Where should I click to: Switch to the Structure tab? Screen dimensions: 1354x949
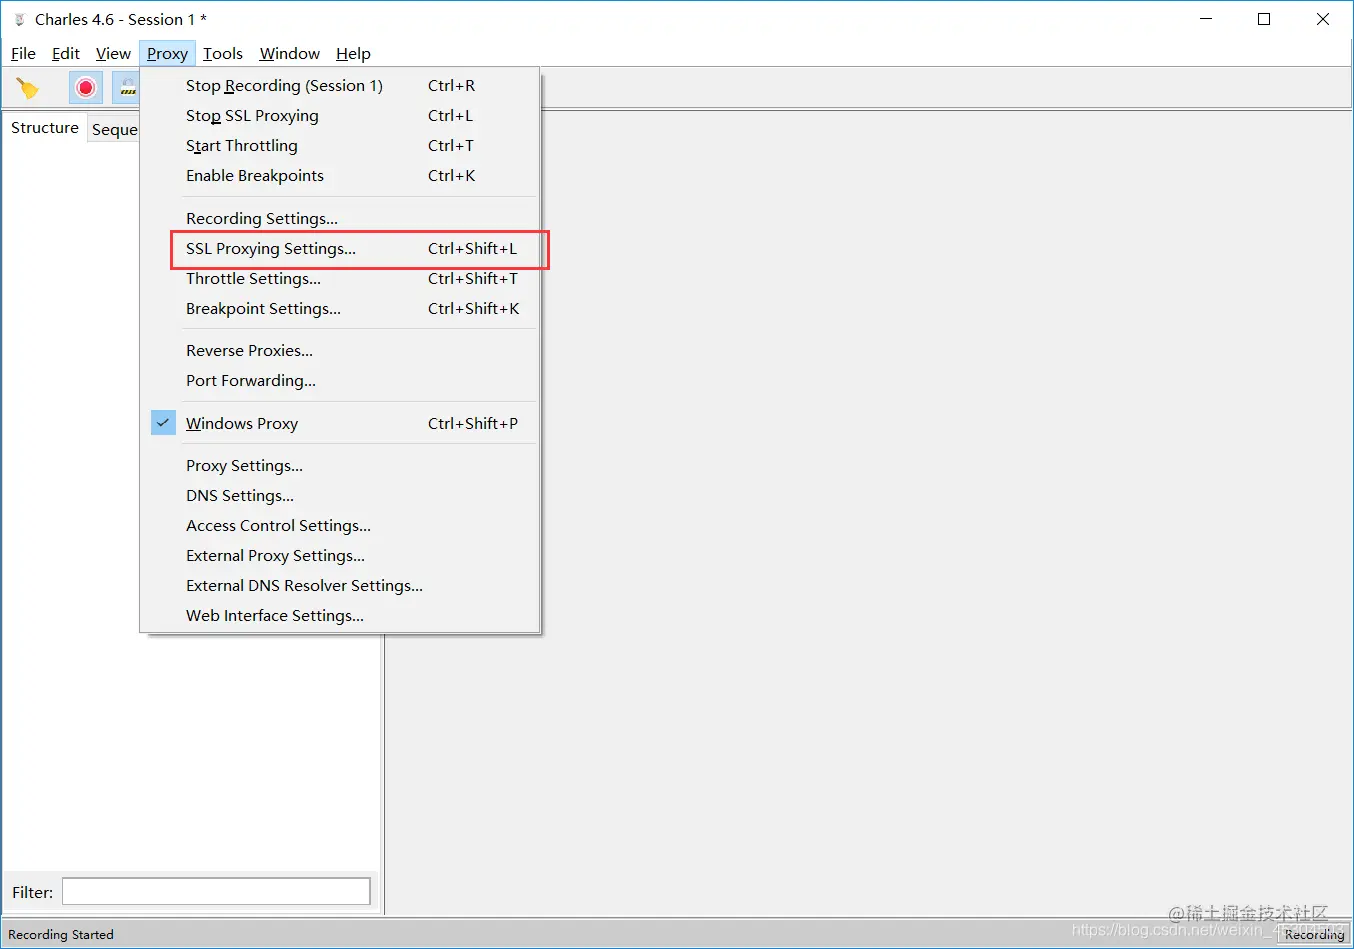pyautogui.click(x=45, y=128)
